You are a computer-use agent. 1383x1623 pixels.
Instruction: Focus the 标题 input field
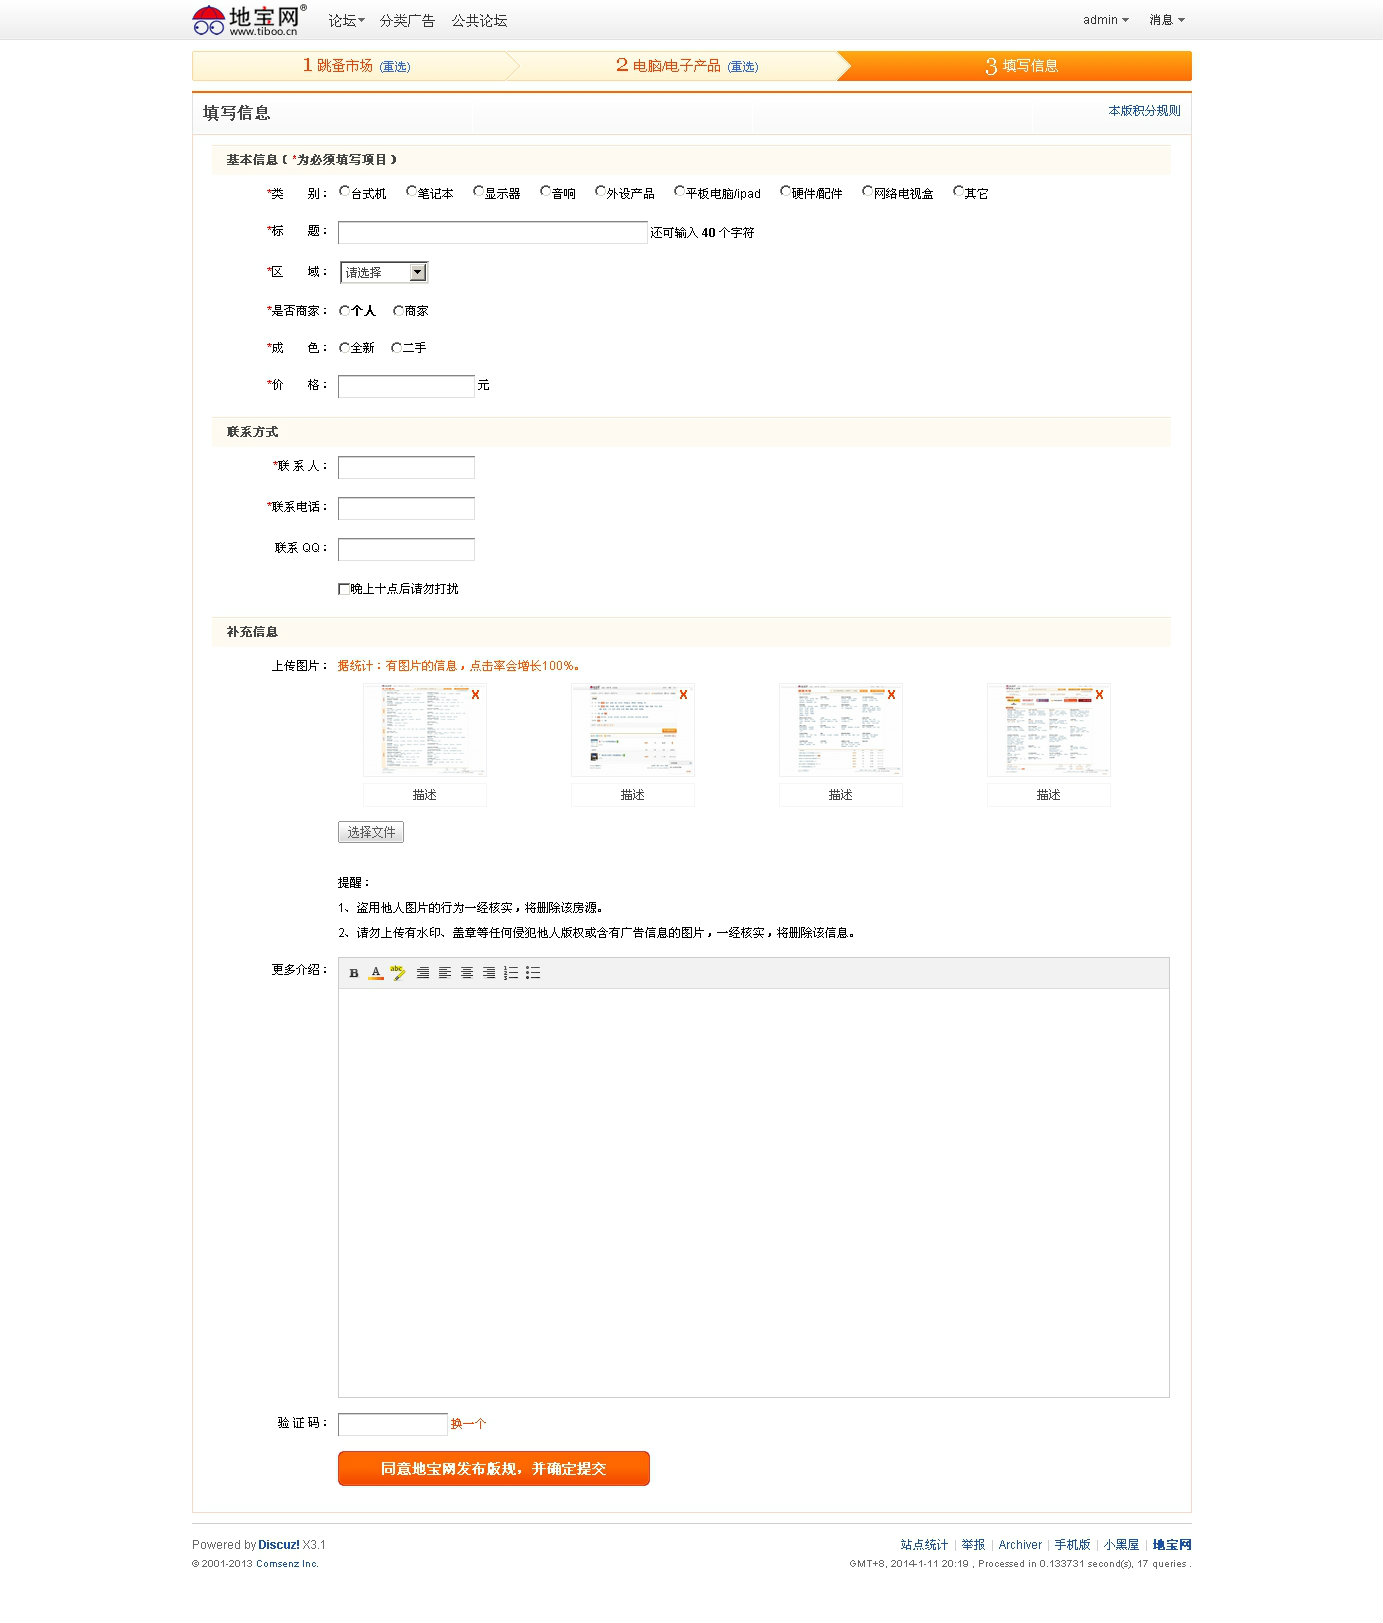pyautogui.click(x=493, y=233)
